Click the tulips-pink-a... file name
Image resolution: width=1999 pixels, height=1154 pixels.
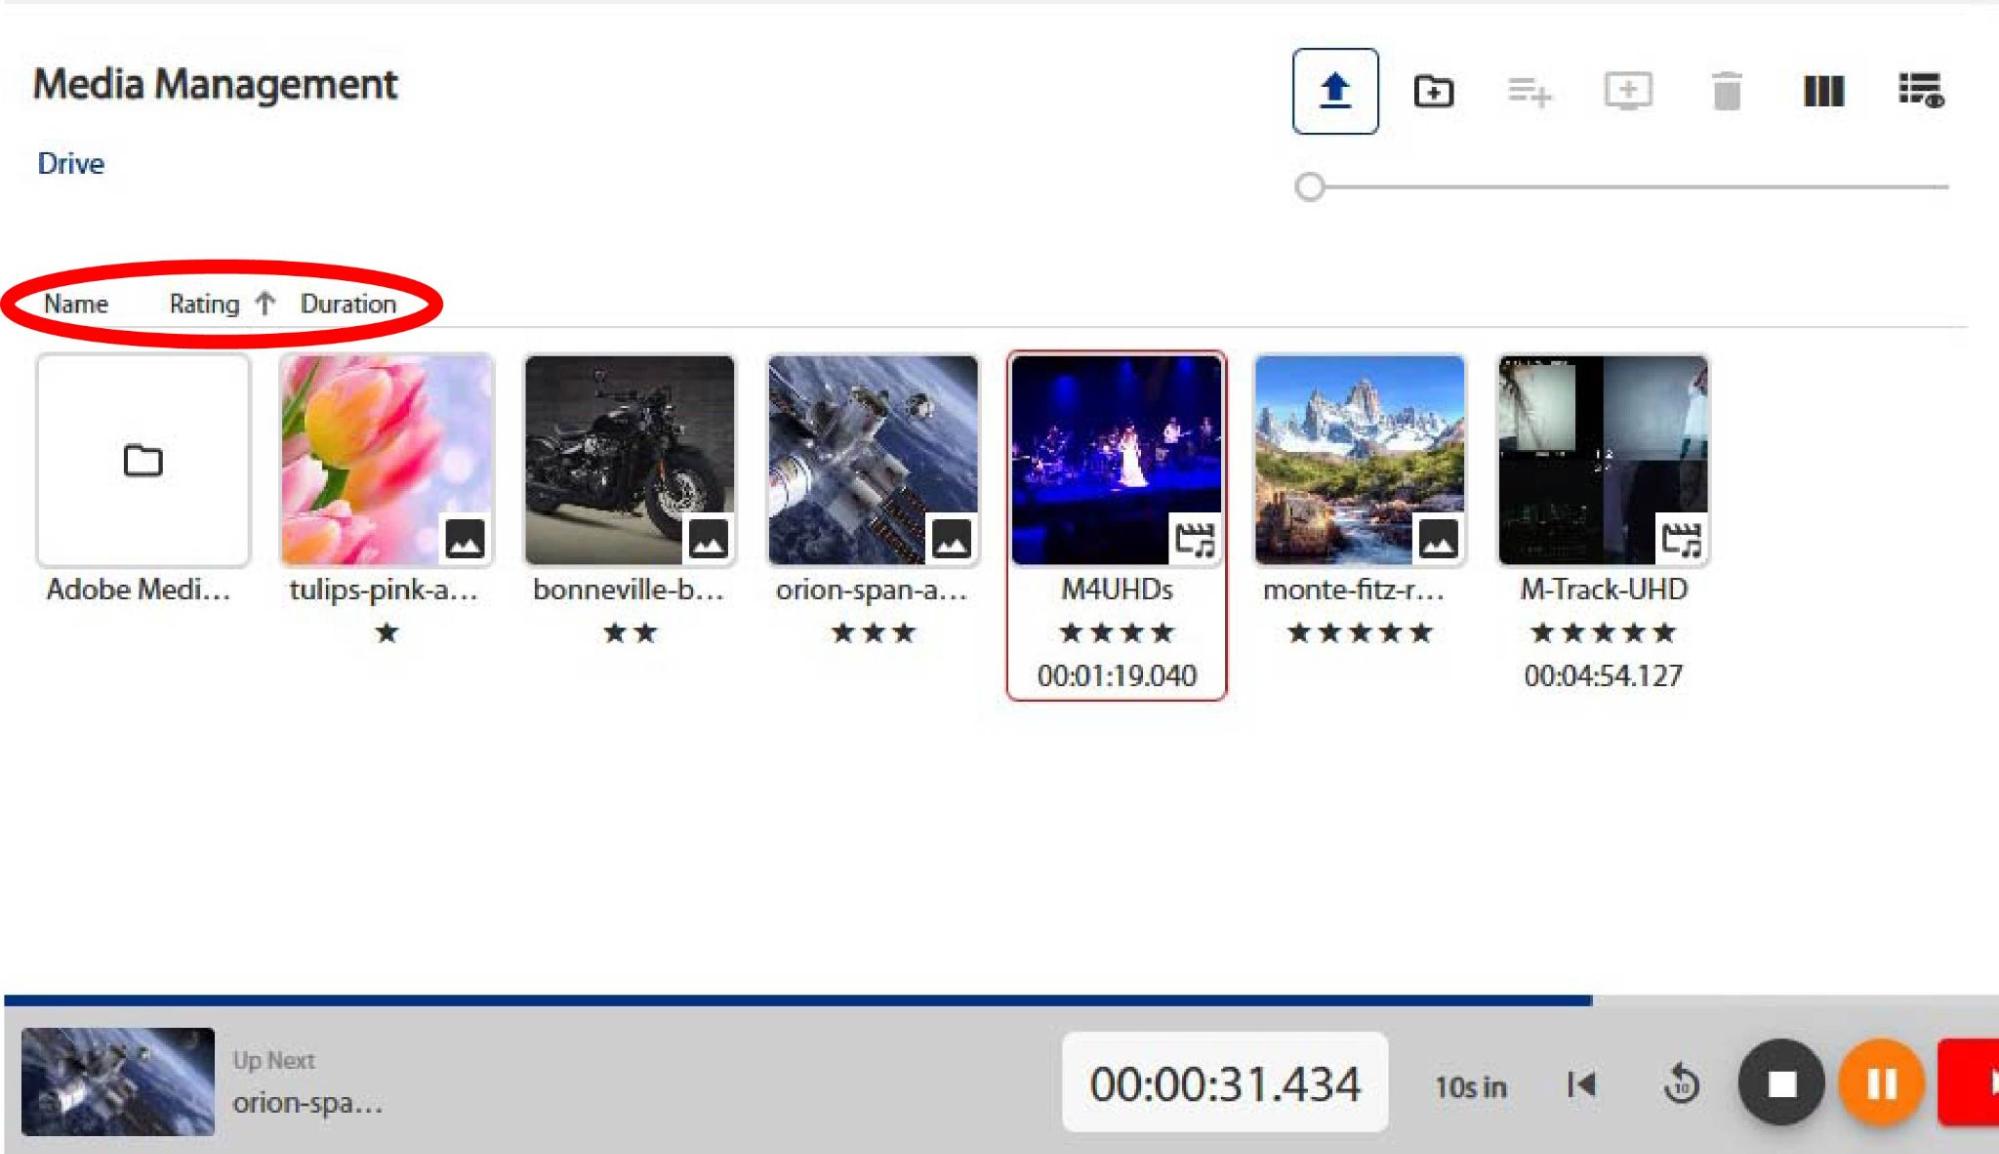pos(384,590)
